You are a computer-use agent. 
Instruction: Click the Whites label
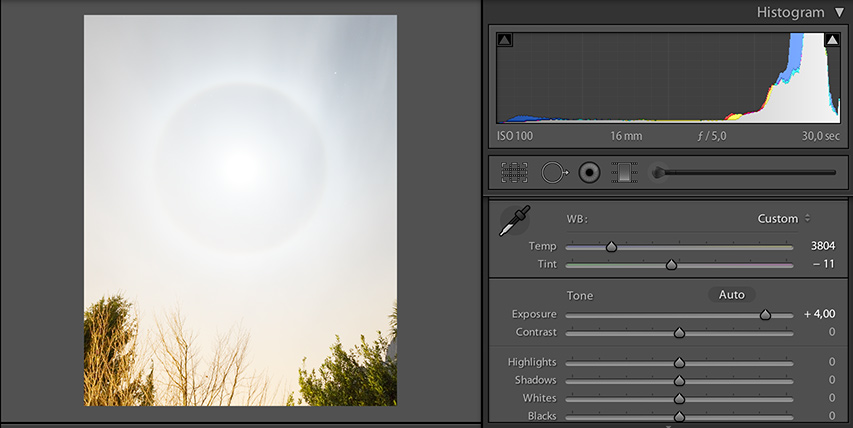539,398
